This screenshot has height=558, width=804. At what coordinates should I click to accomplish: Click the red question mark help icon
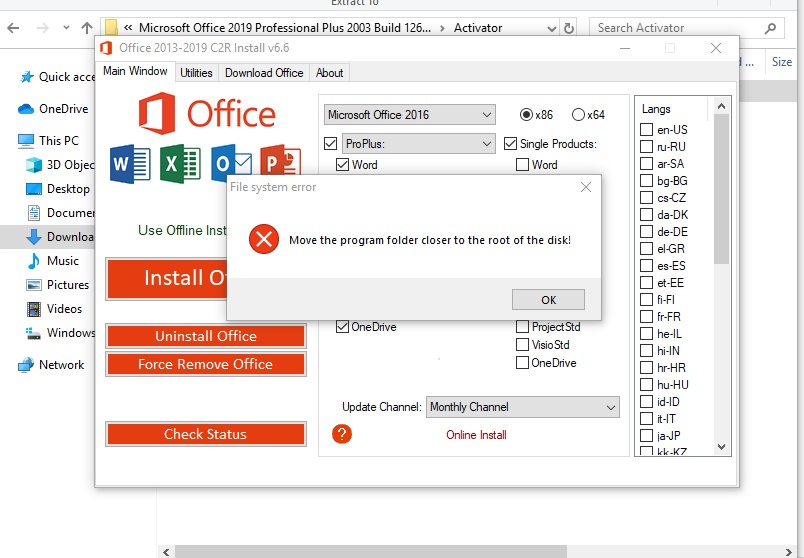341,434
